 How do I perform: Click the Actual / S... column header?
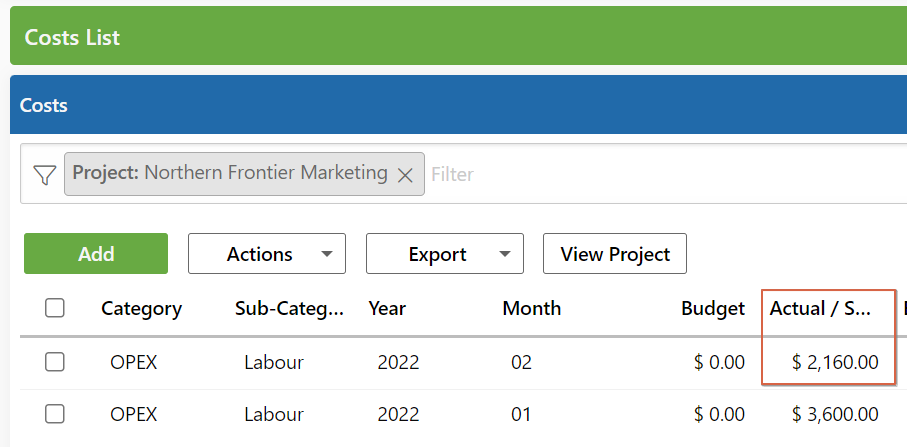coord(820,308)
